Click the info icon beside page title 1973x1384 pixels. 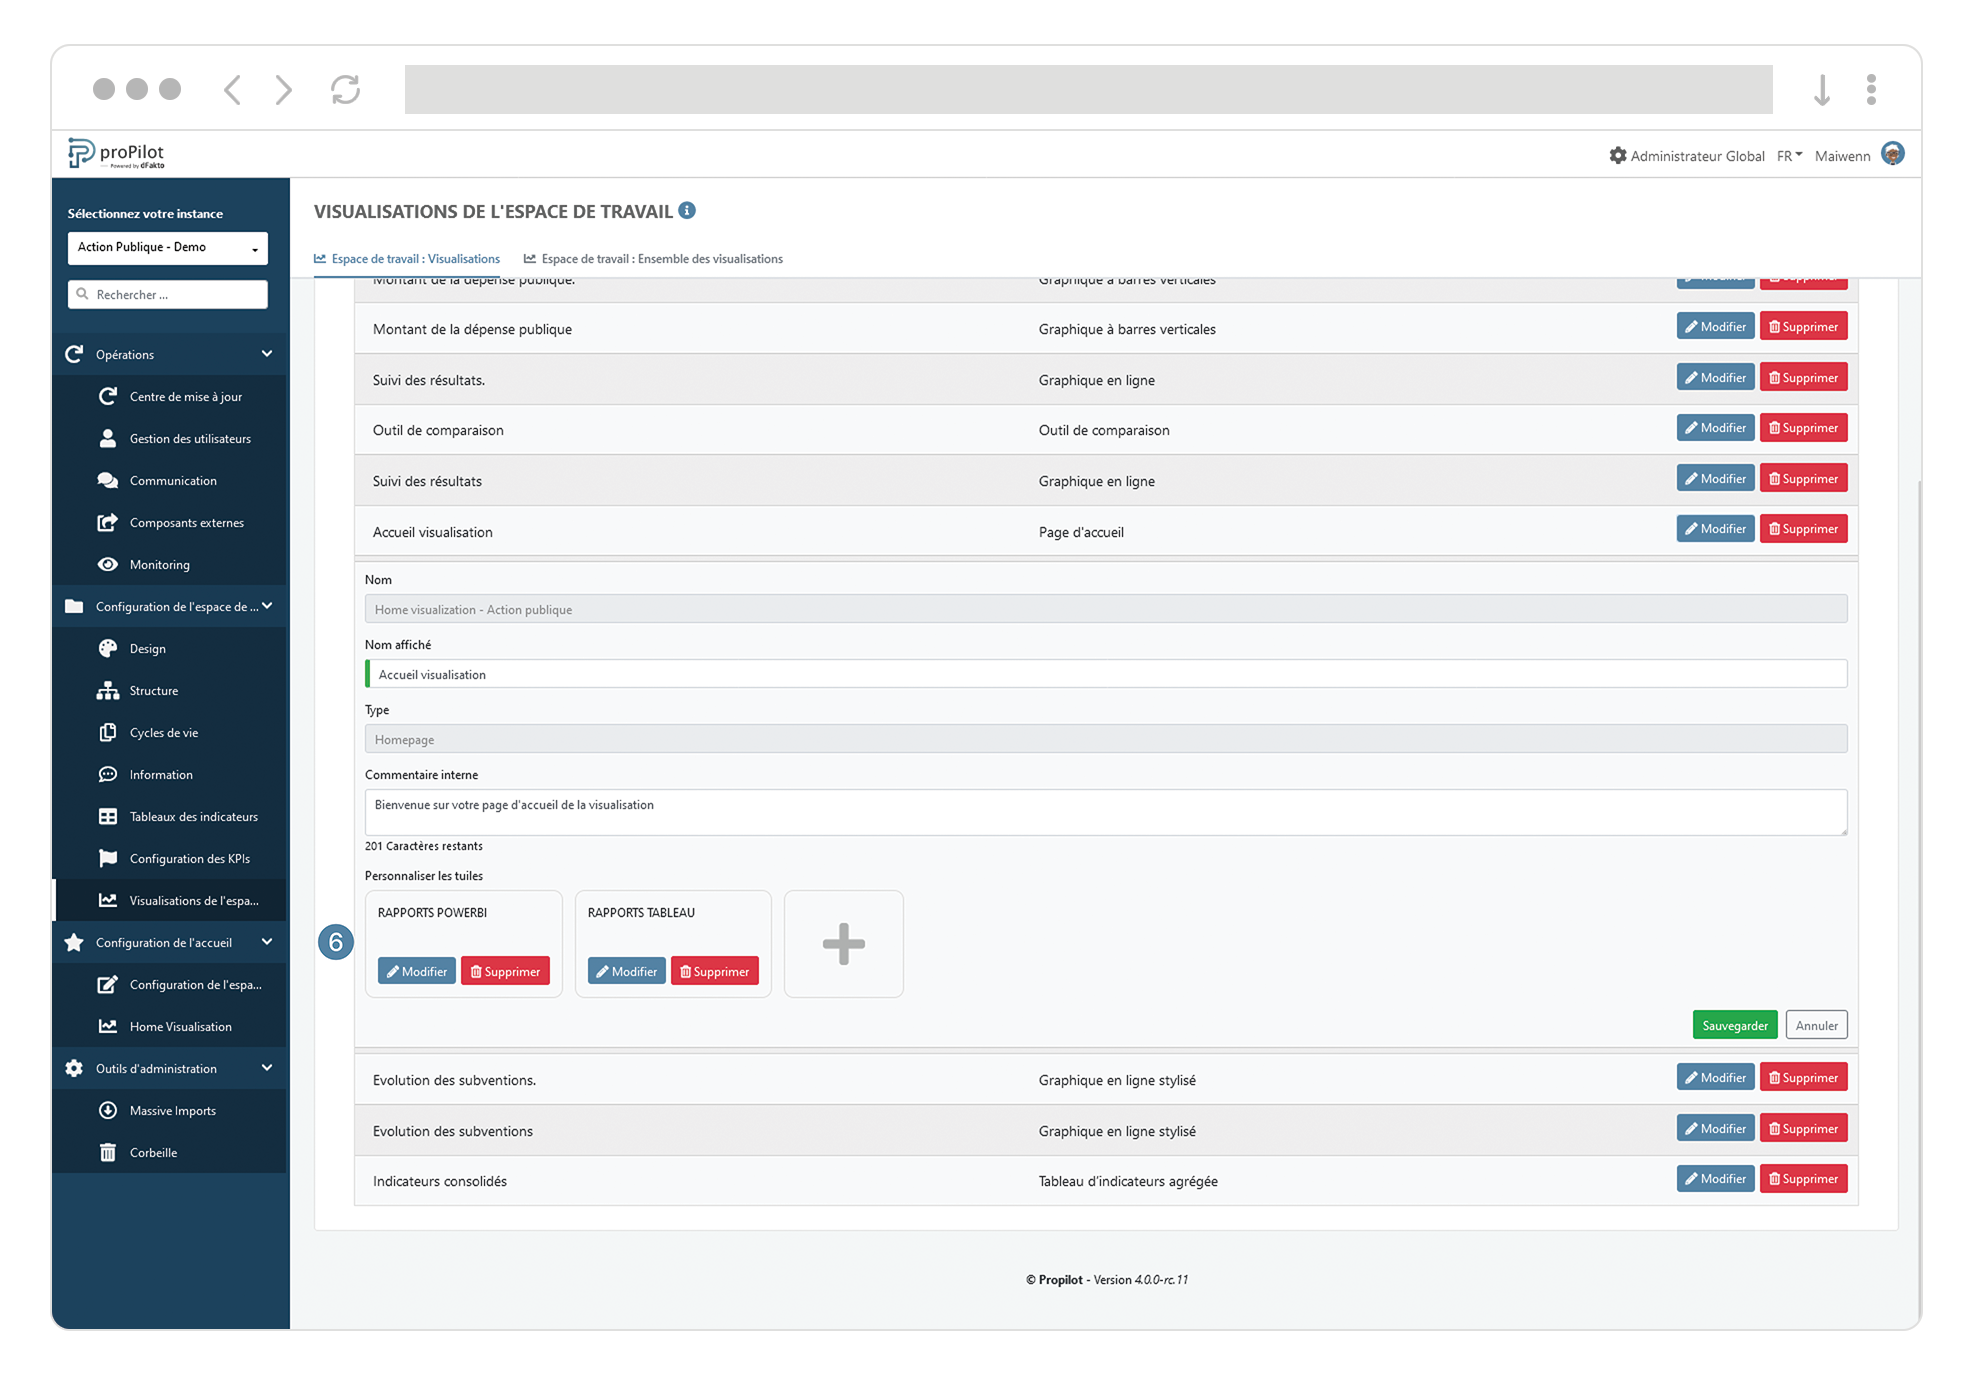687,210
